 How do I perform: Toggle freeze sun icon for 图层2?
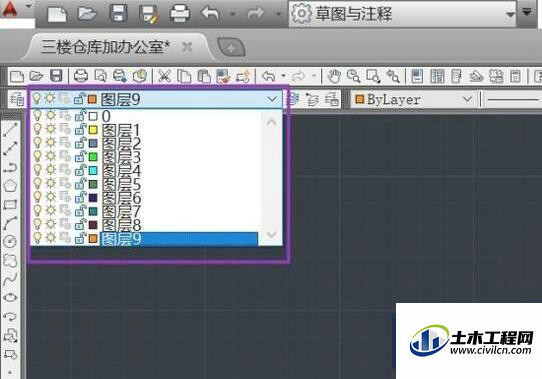point(51,142)
